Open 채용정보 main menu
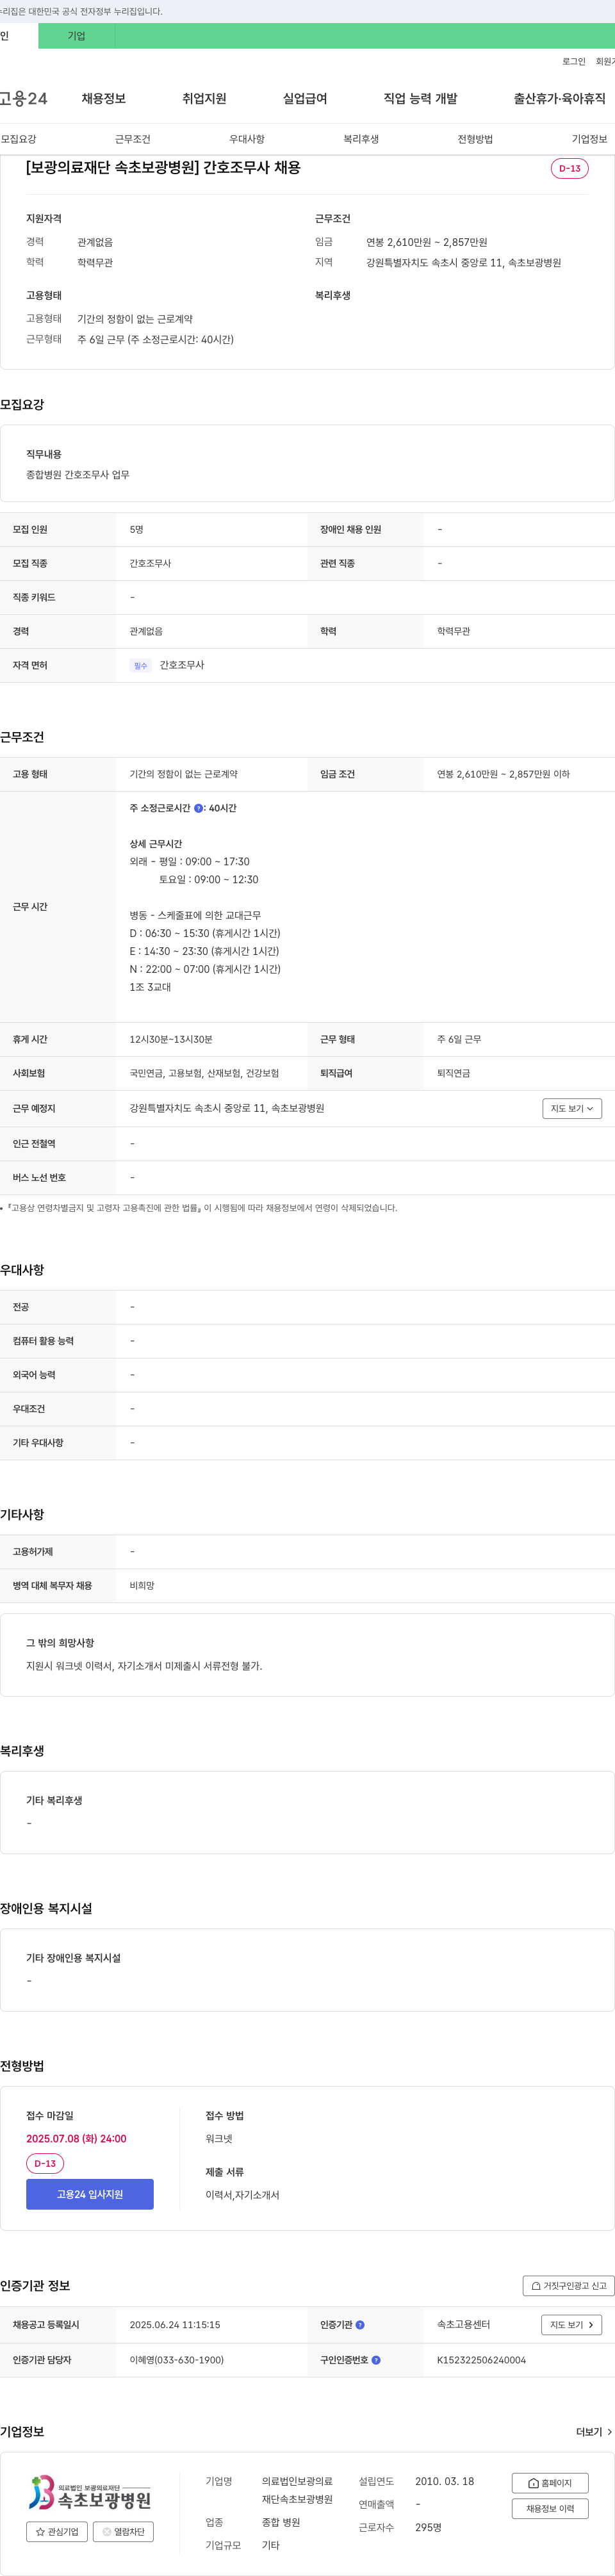 pos(104,98)
